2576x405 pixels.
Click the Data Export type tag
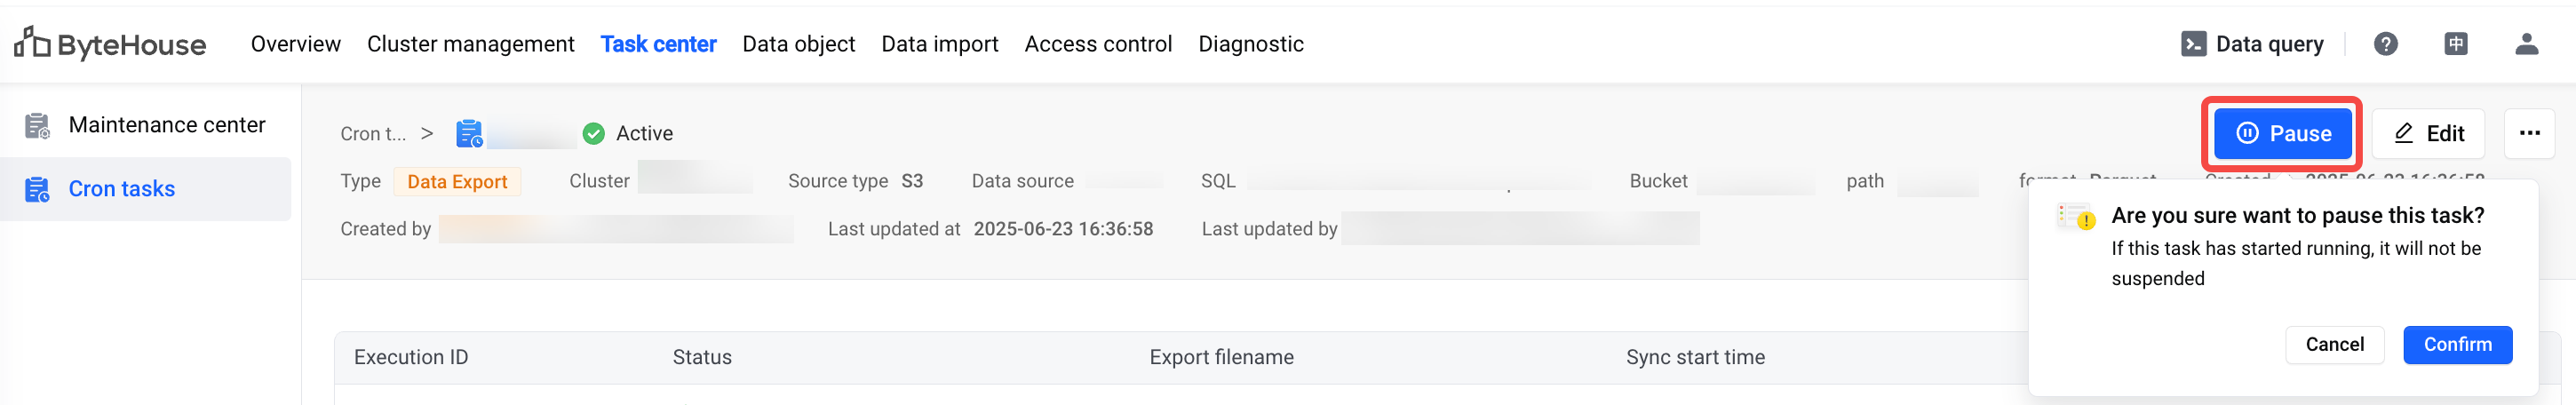click(x=457, y=181)
